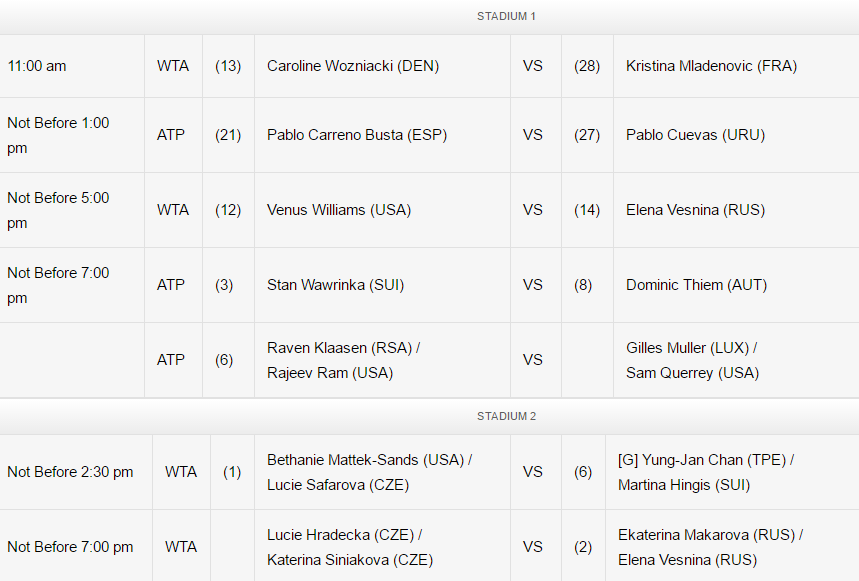Select Venus Williams (USA)
Image resolution: width=859 pixels, height=581 pixels.
(x=339, y=210)
